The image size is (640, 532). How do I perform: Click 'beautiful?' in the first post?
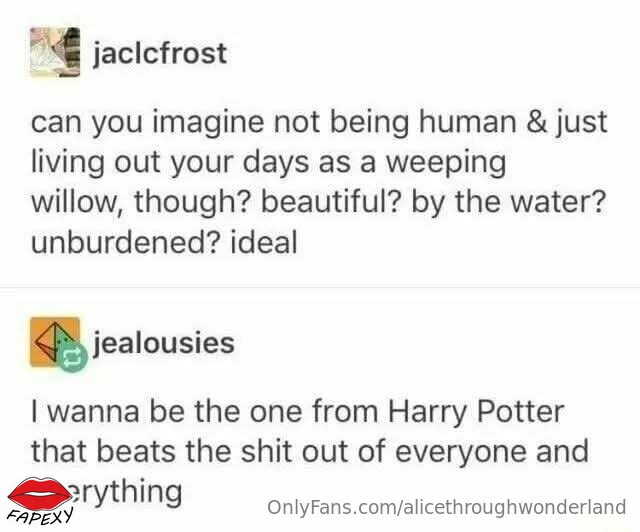[x=331, y=202]
